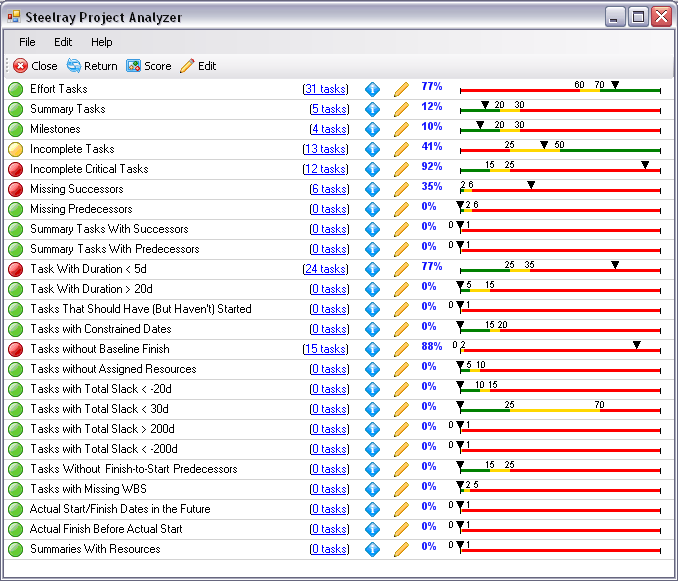Screen dimensions: 678x581
Task: Open the 24 tasks link
Action: point(325,269)
